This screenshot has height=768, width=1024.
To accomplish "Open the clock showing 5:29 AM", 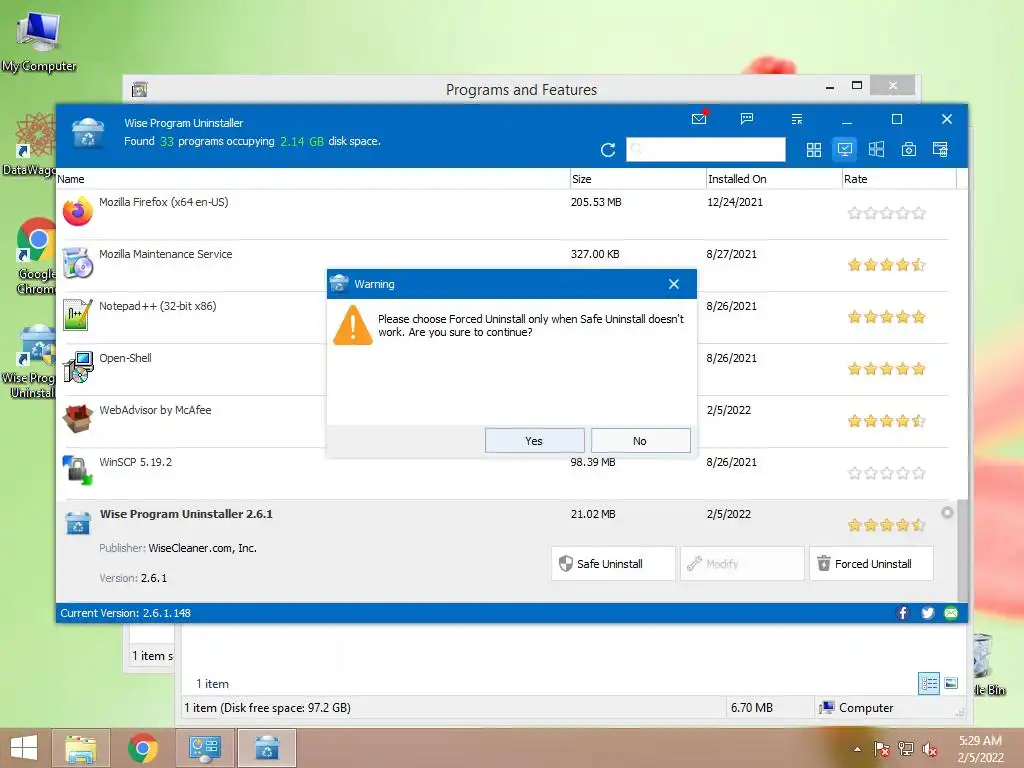I will pyautogui.click(x=980, y=749).
